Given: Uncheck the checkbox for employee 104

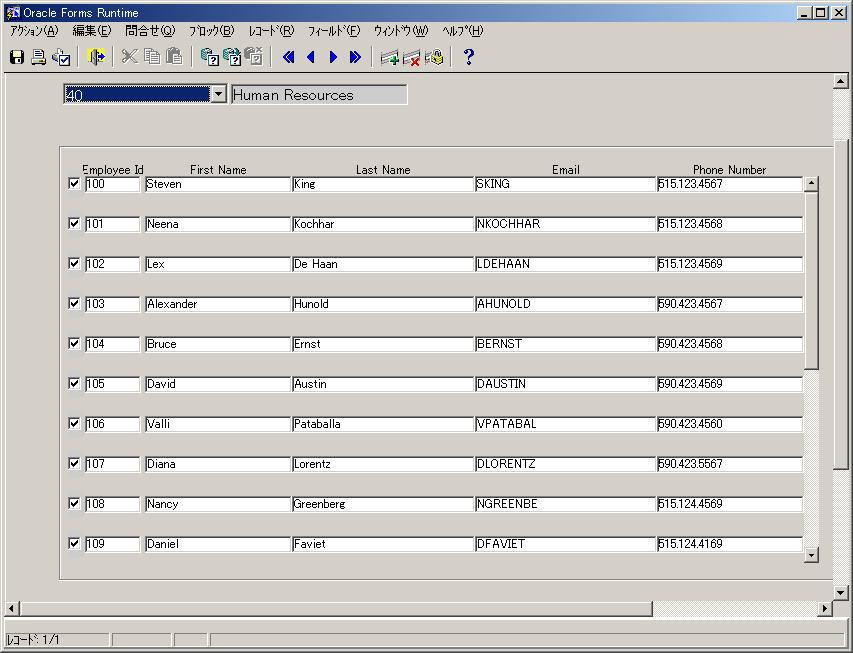Looking at the screenshot, I should (75, 343).
